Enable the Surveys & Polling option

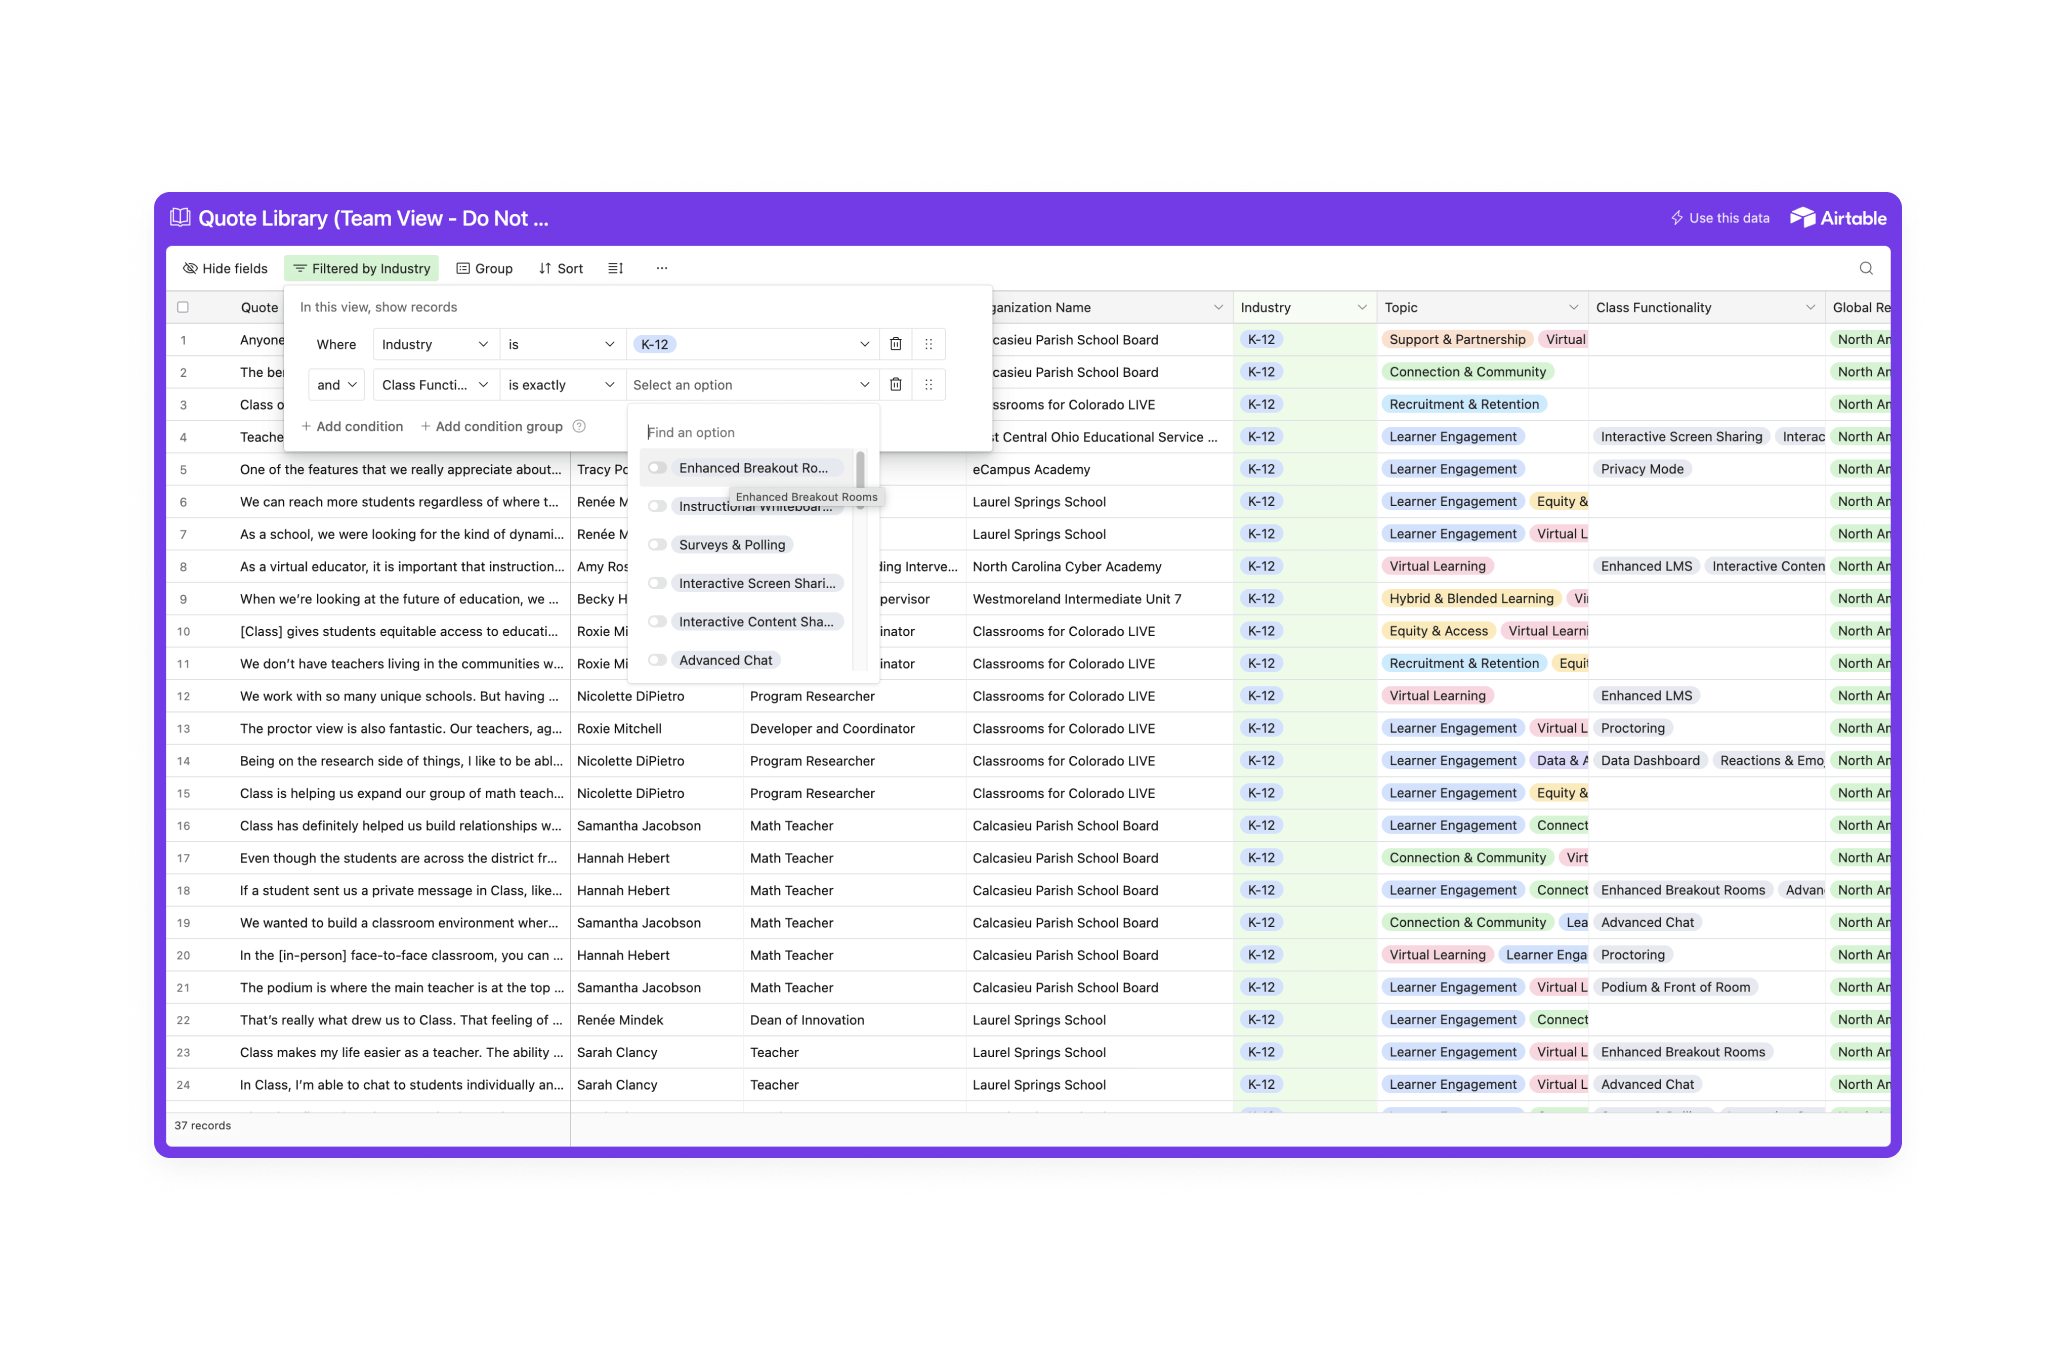click(657, 545)
